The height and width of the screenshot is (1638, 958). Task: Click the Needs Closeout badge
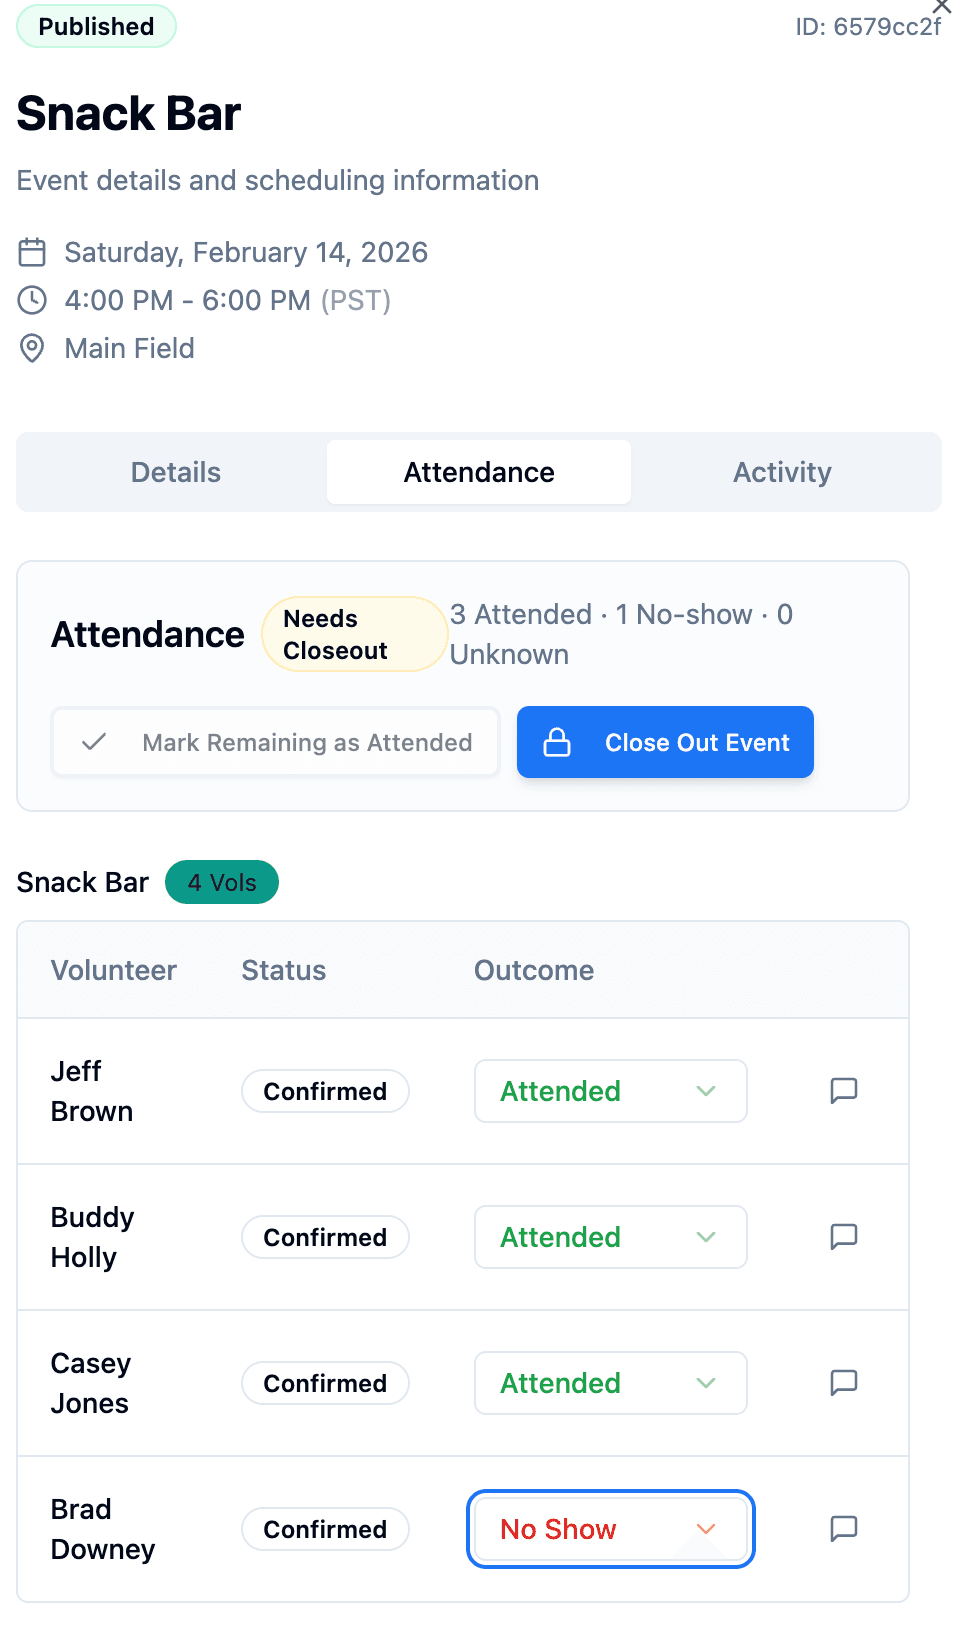point(354,633)
